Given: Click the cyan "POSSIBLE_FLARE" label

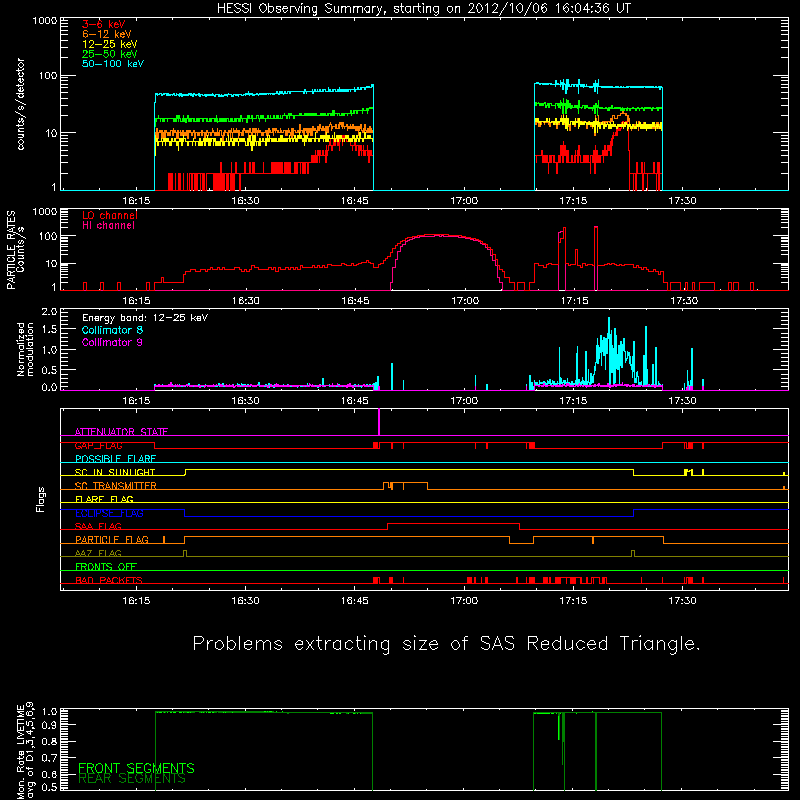Looking at the screenshot, I should [115, 459].
